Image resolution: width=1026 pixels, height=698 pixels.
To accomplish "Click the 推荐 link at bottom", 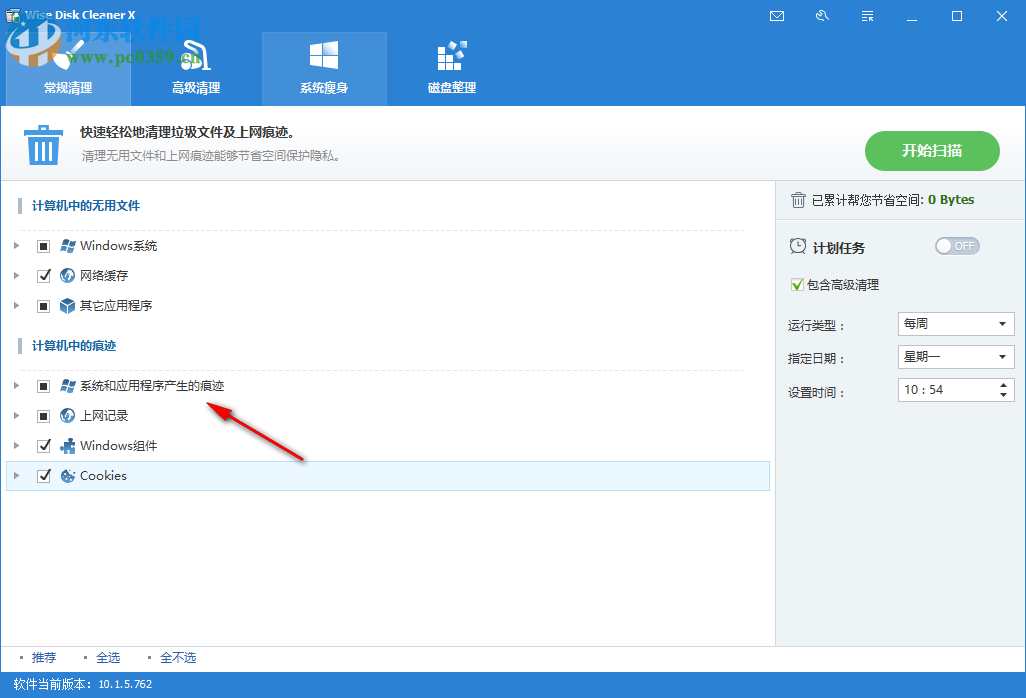I will [44, 657].
